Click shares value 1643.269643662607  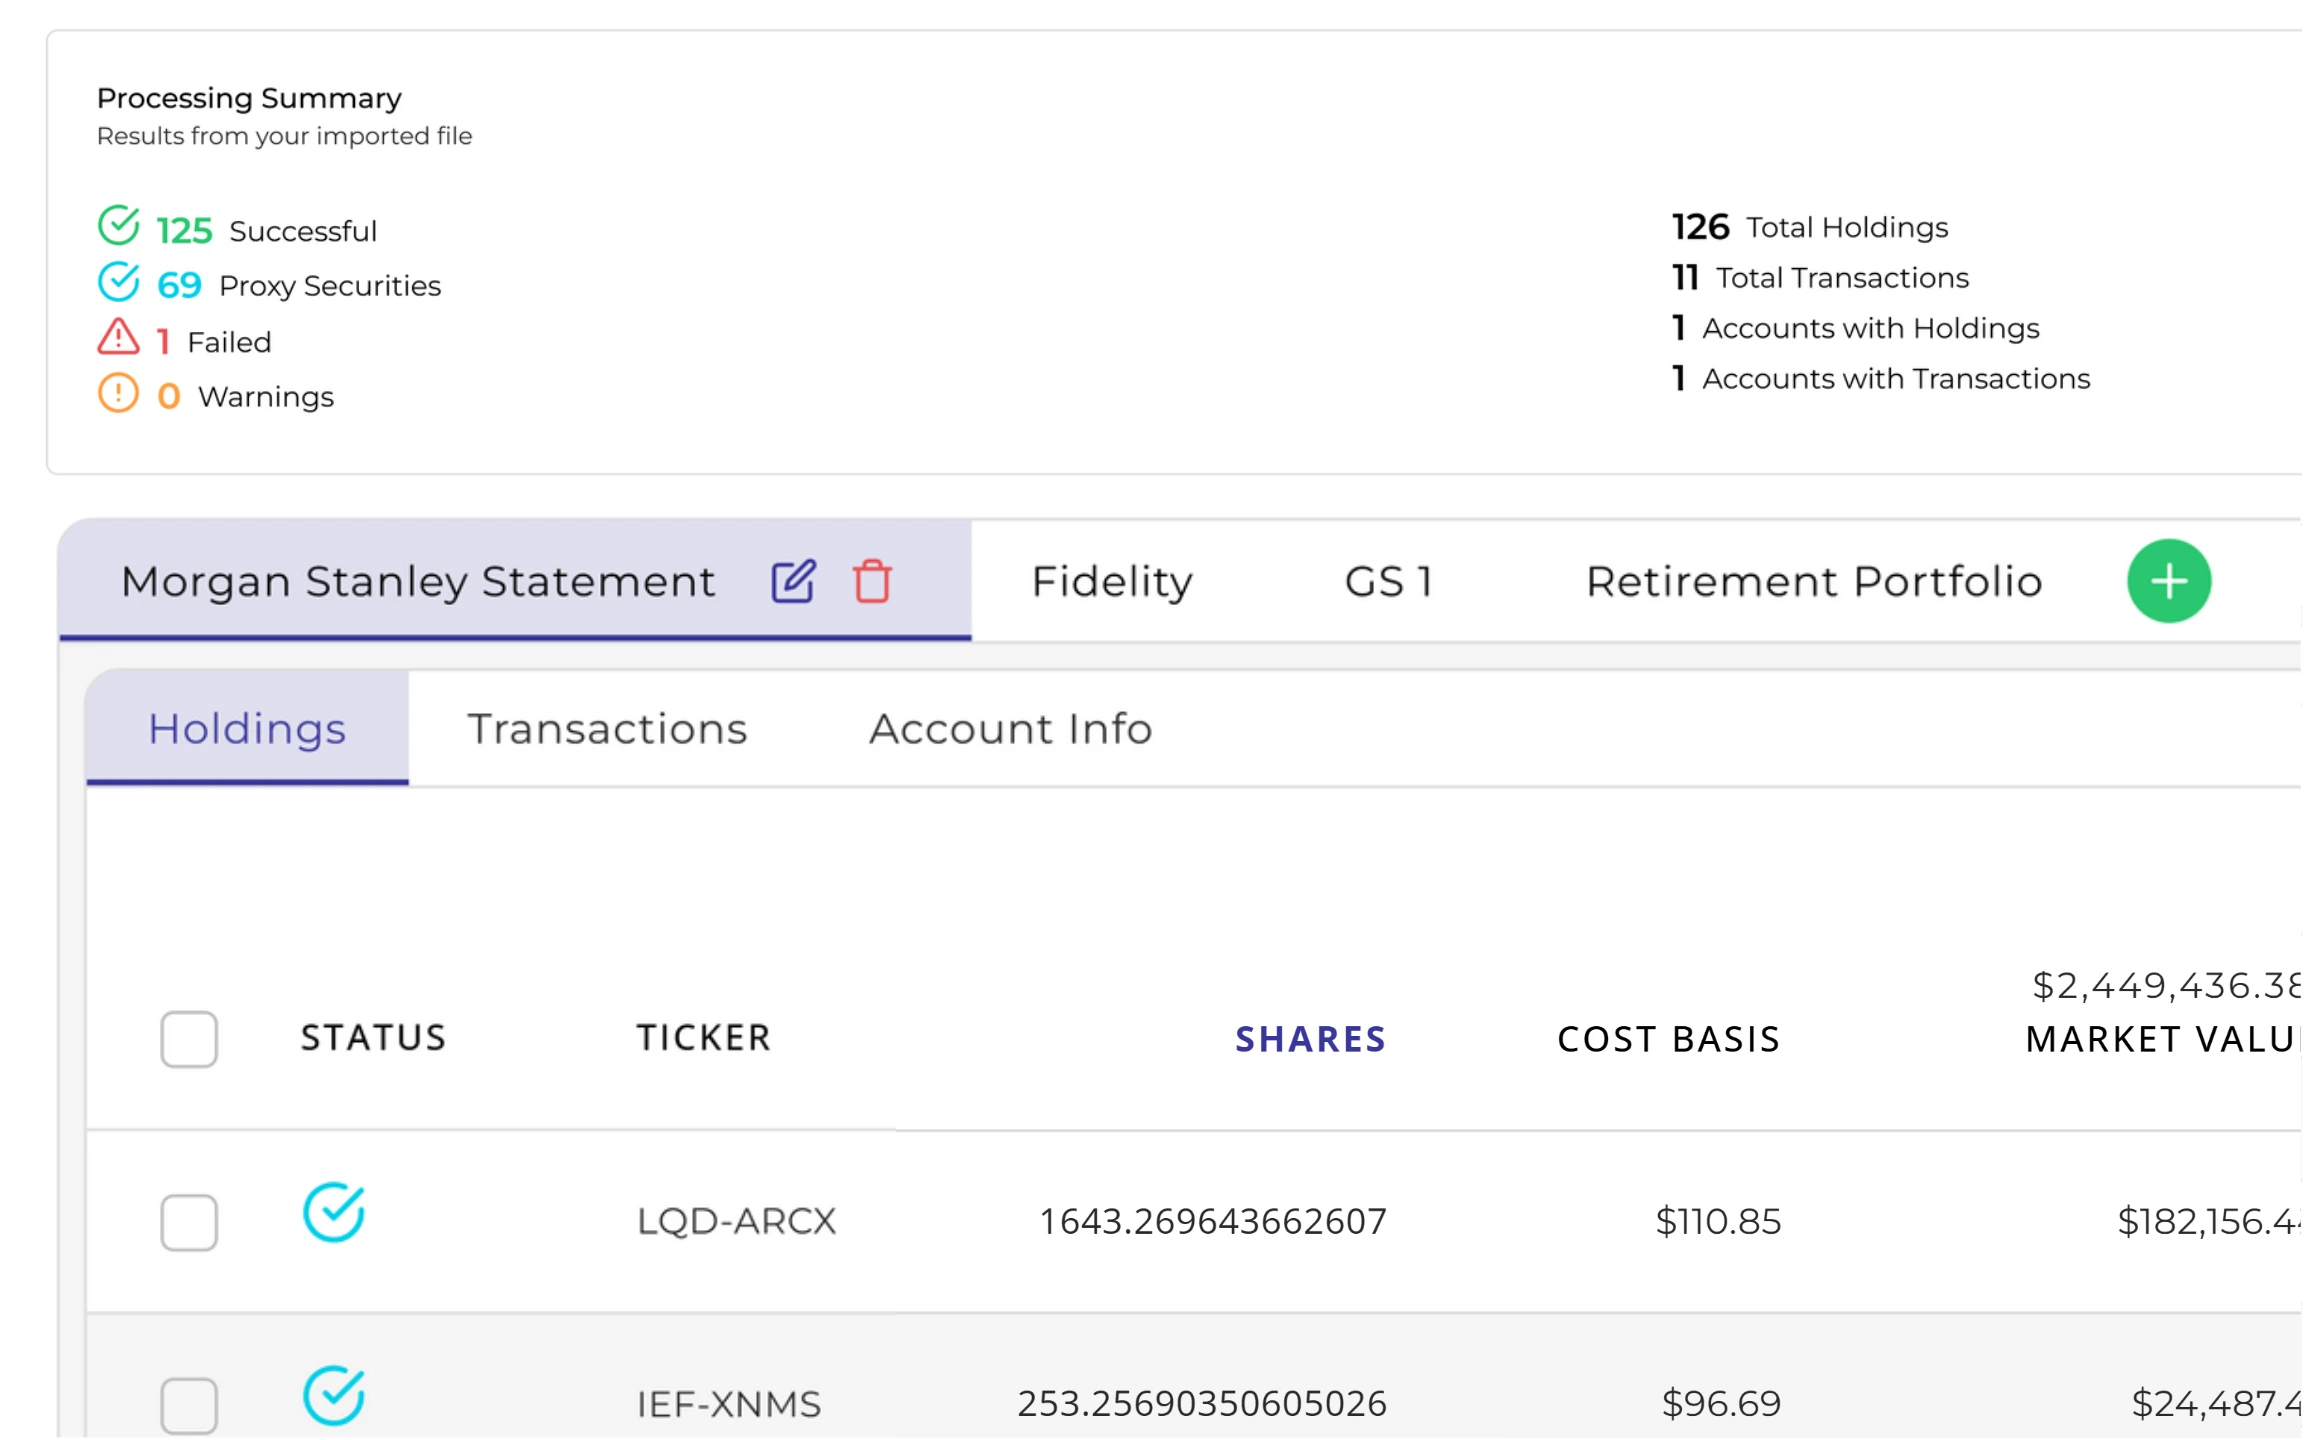click(1213, 1221)
